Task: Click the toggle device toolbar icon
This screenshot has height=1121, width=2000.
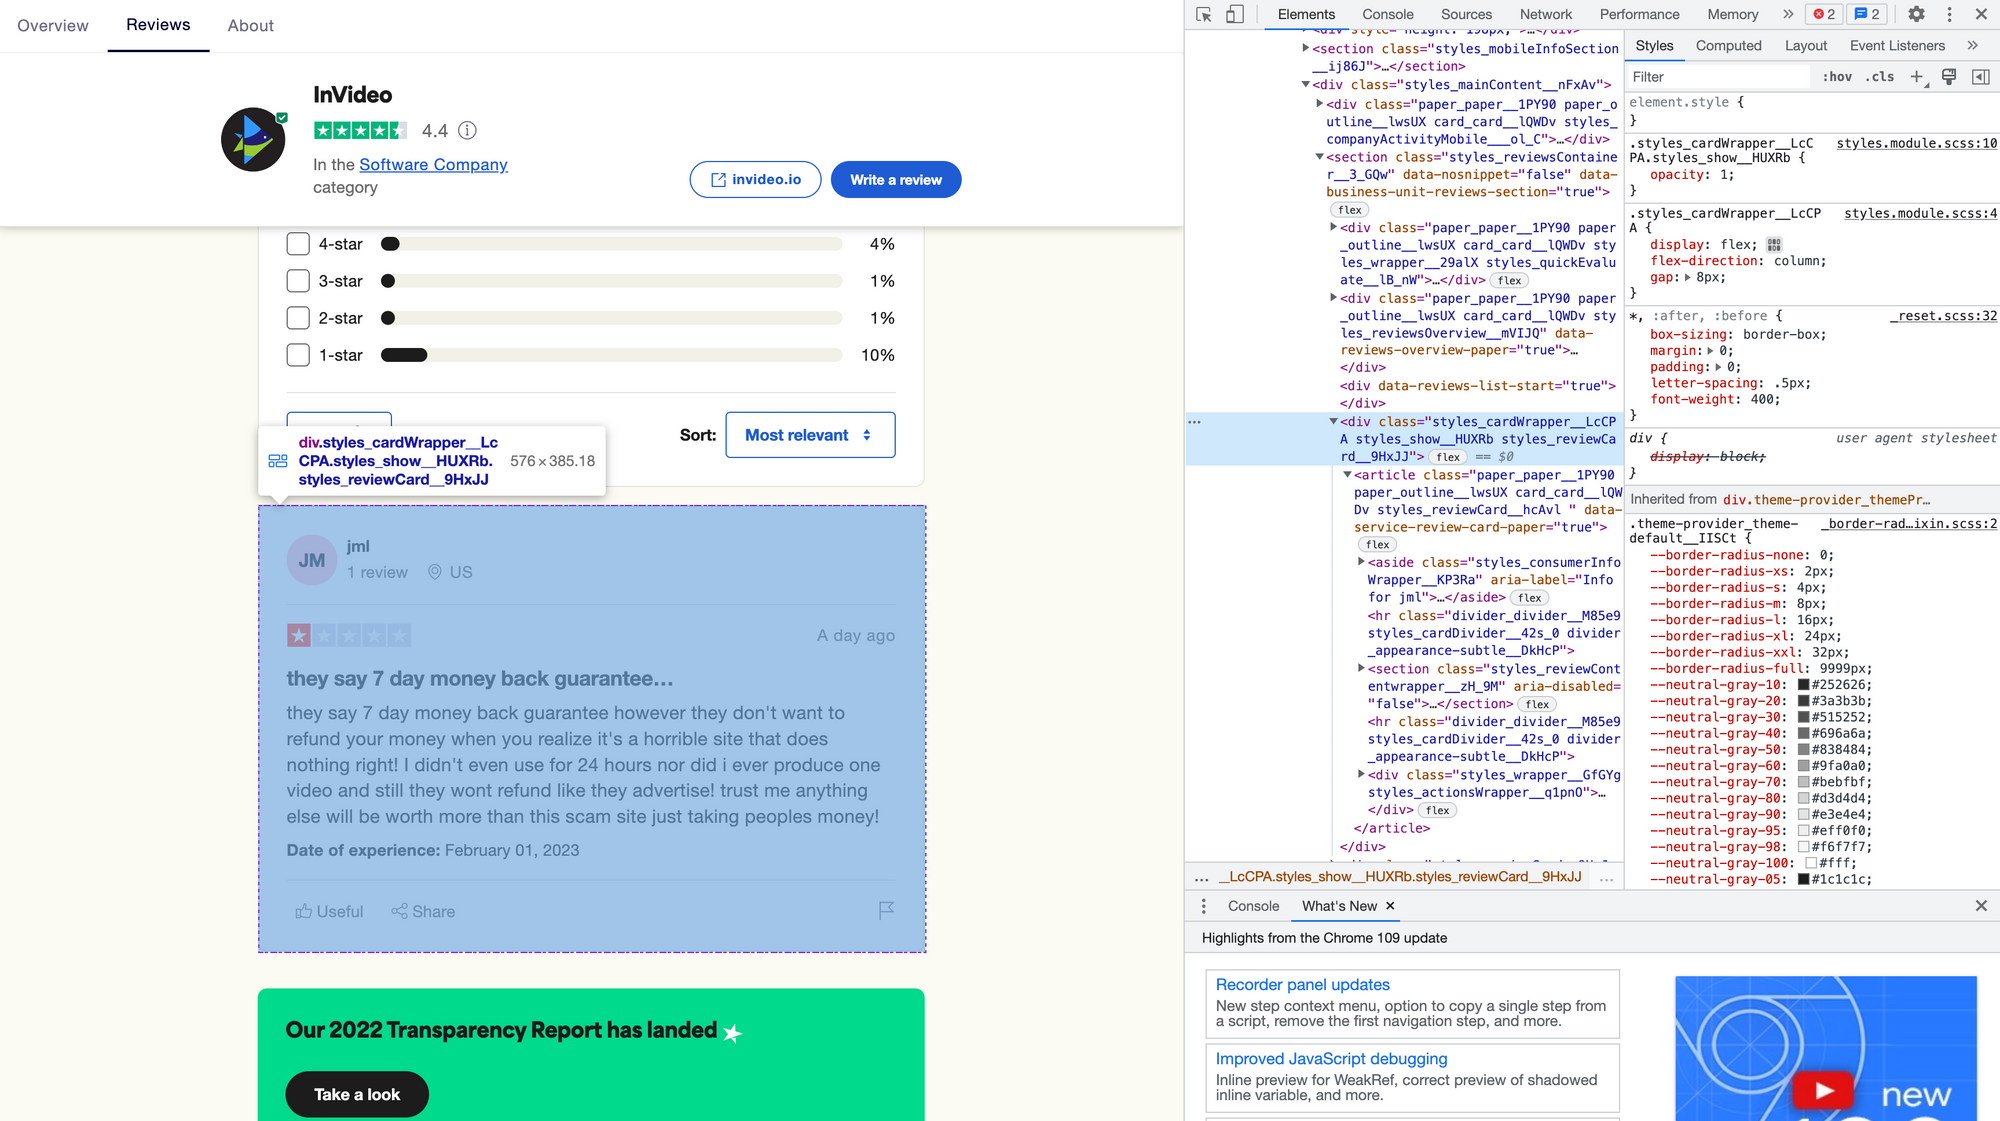Action: pos(1235,12)
